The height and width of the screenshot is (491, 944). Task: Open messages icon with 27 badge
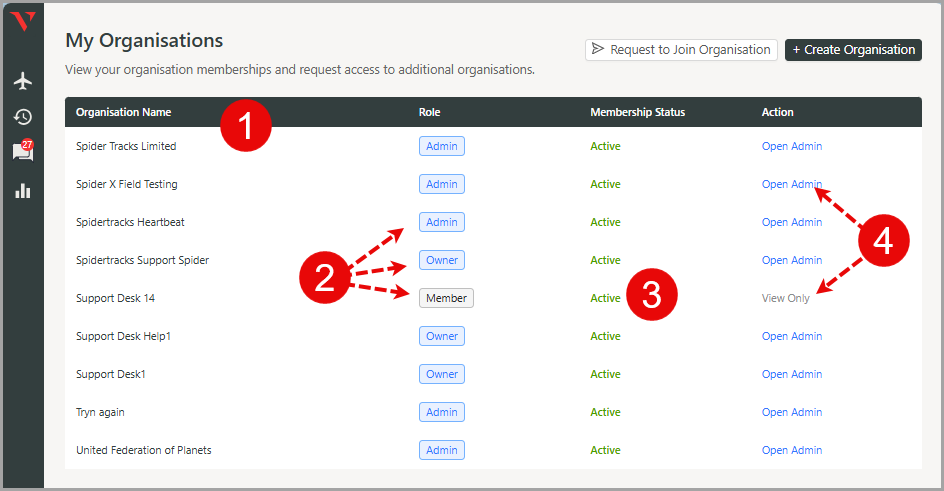pos(23,151)
